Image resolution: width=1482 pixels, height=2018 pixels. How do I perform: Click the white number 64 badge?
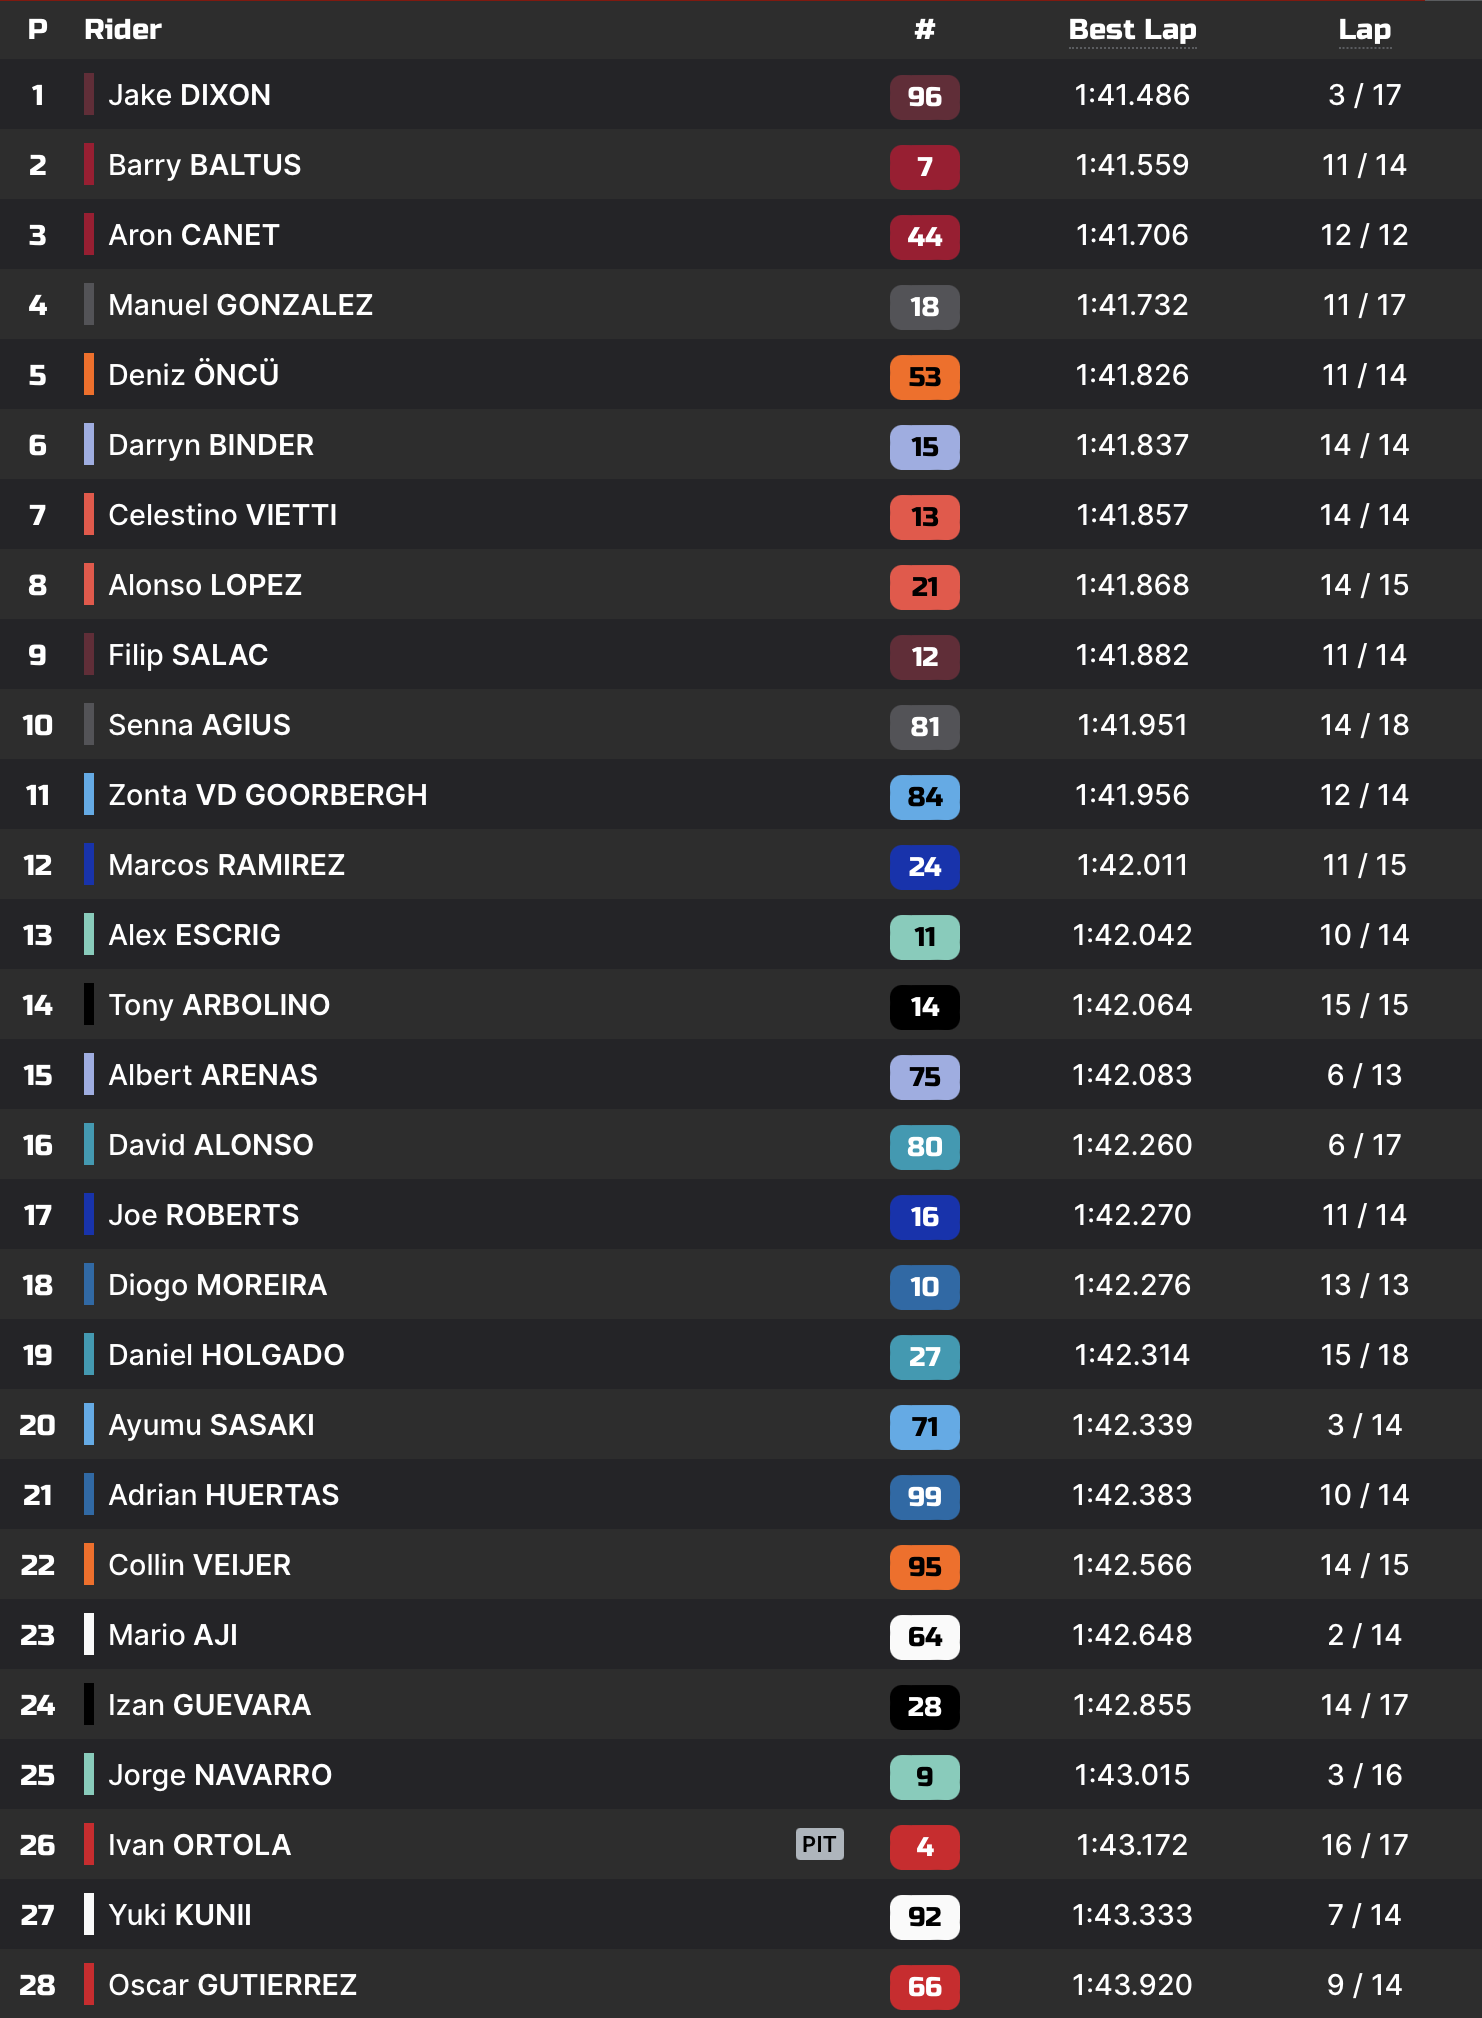point(924,1637)
